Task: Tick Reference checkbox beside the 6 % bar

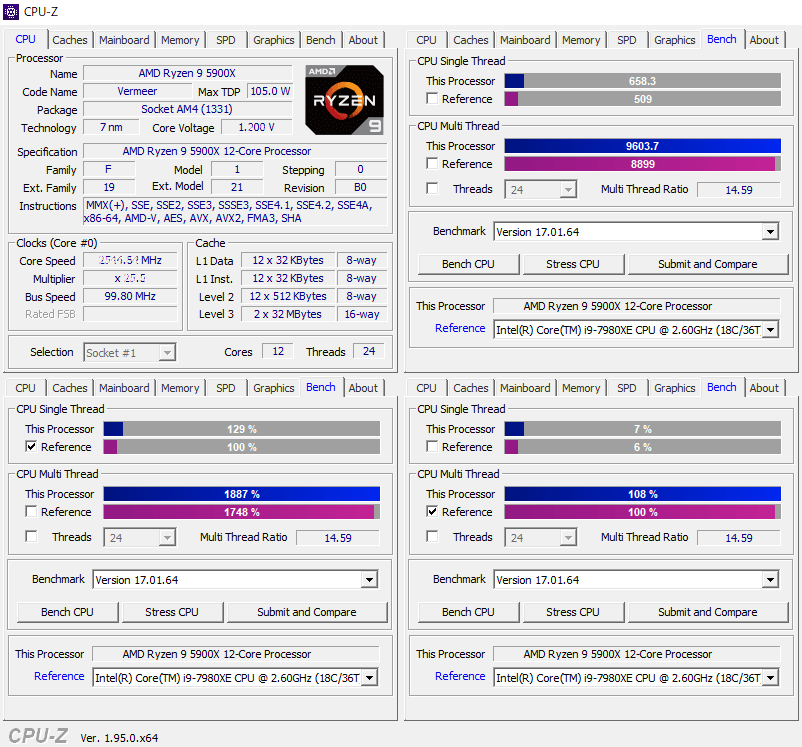Action: (432, 446)
